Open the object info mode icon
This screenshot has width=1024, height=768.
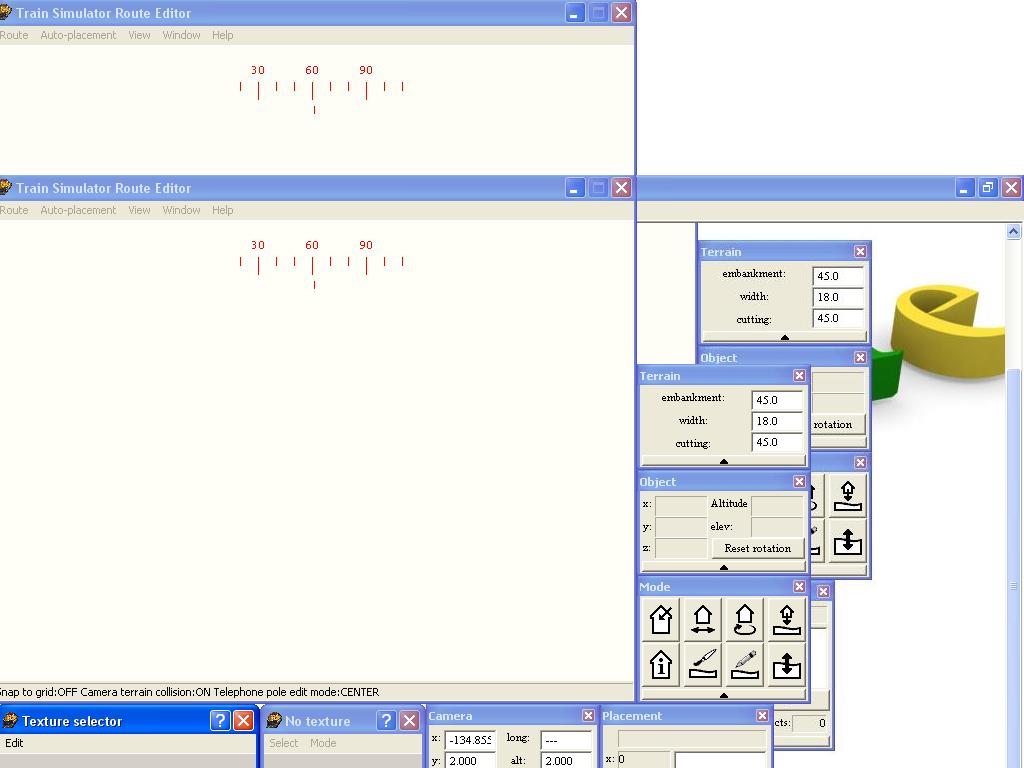[661, 665]
